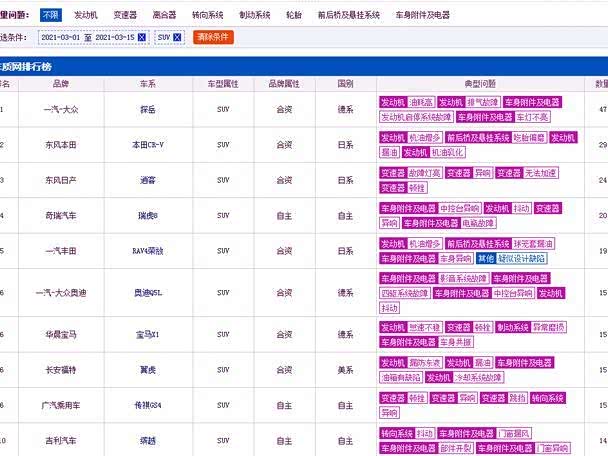The height and width of the screenshot is (456, 608).
Task: Choose the 转向系统 problem category
Action: 207,15
